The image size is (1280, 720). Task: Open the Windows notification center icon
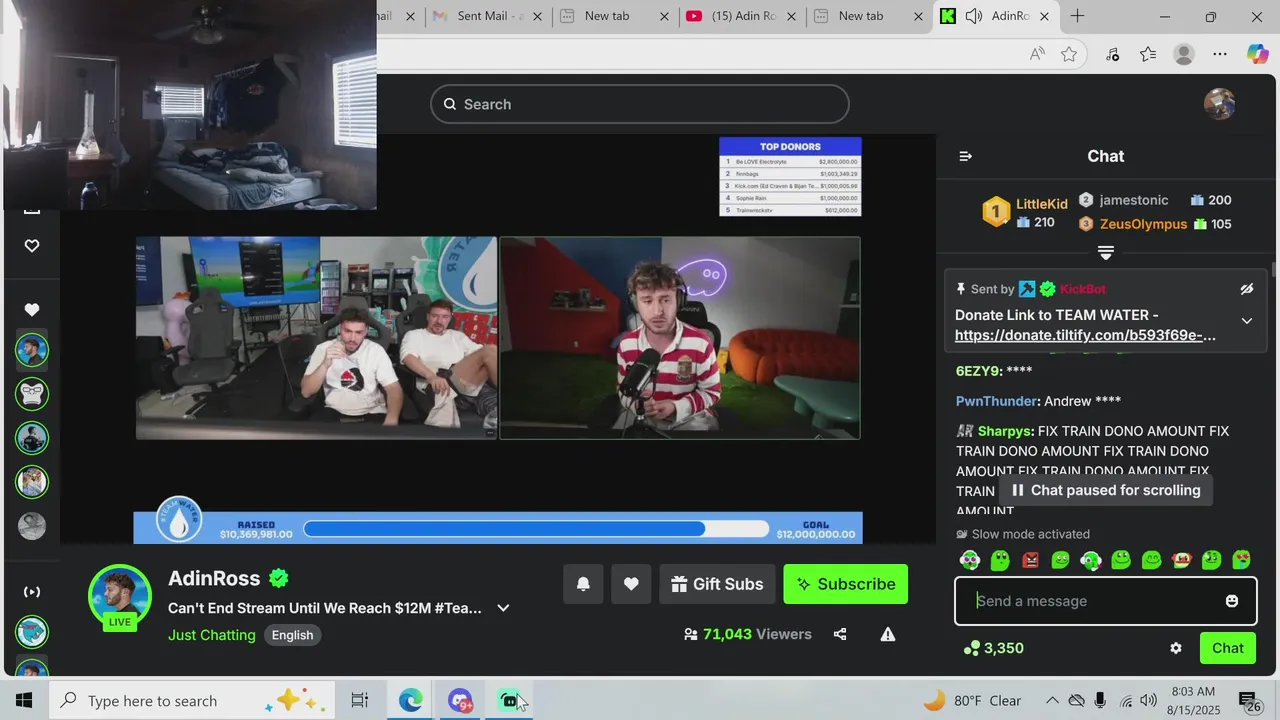coord(1249,702)
